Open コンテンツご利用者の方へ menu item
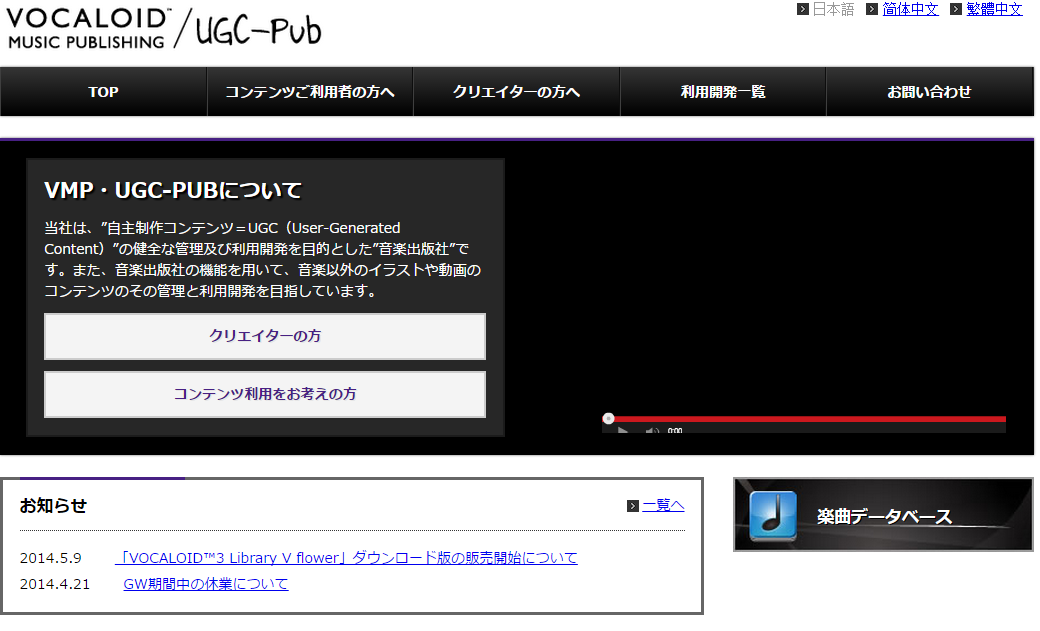The width and height of the screenshot is (1040, 631). coord(310,92)
